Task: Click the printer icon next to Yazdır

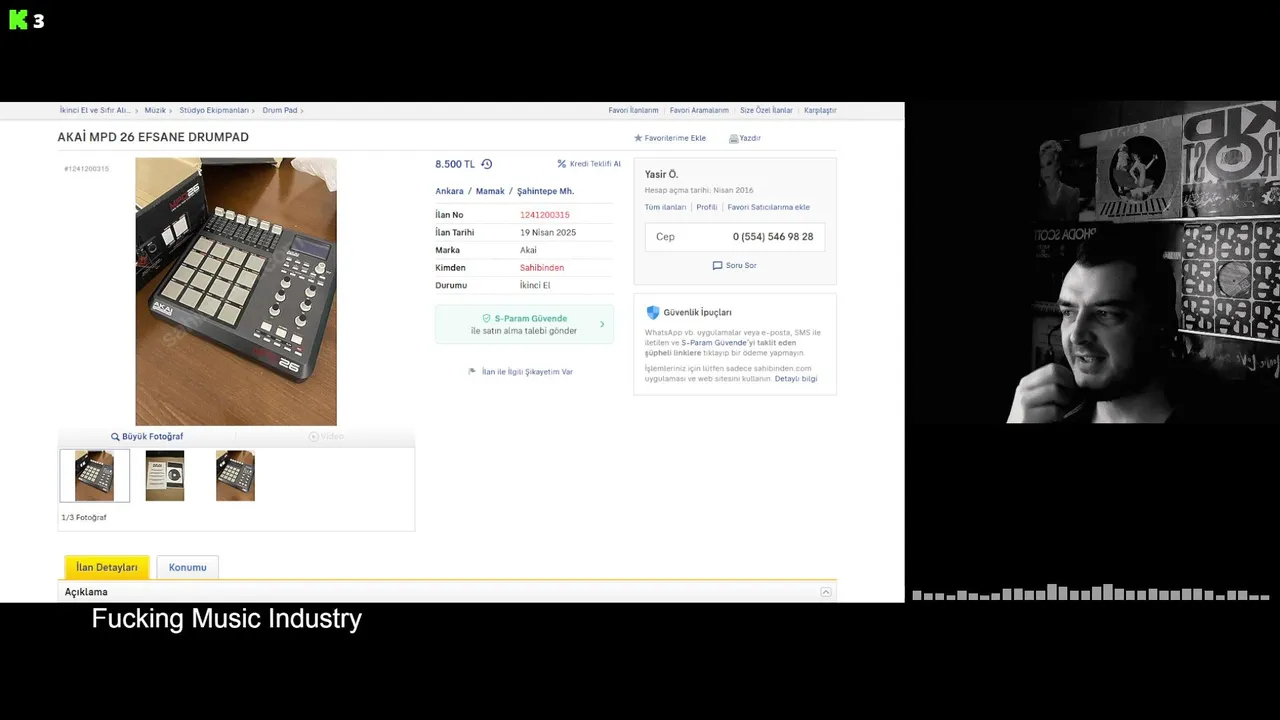Action: pyautogui.click(x=733, y=138)
